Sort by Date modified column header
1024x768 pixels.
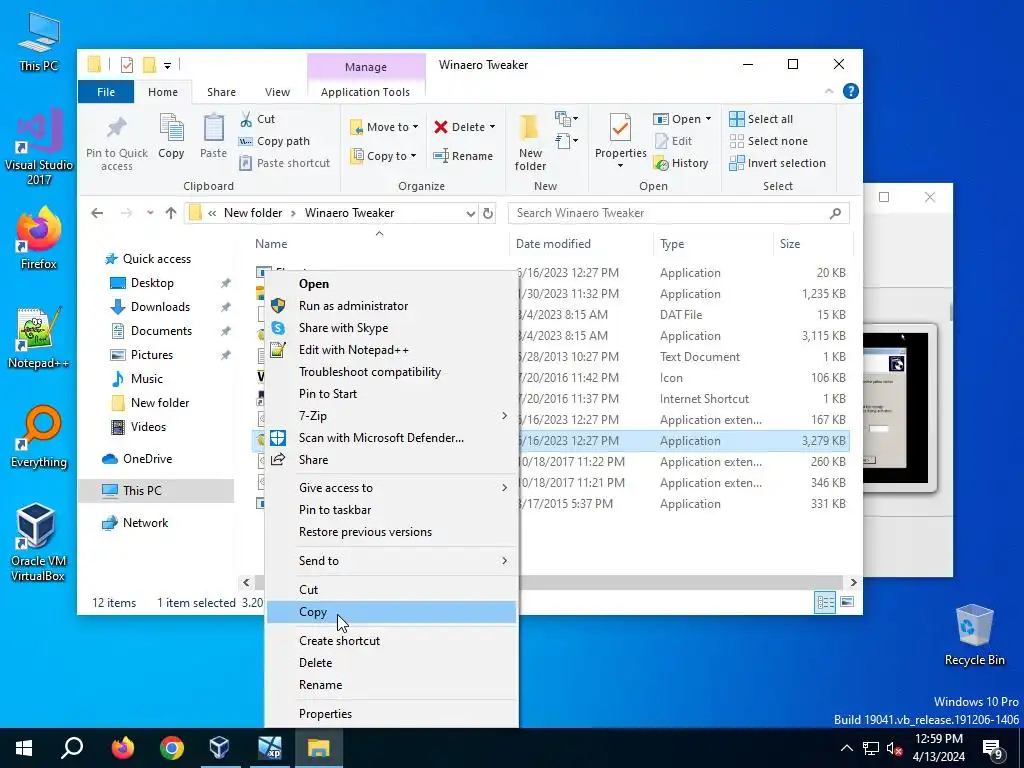click(553, 244)
